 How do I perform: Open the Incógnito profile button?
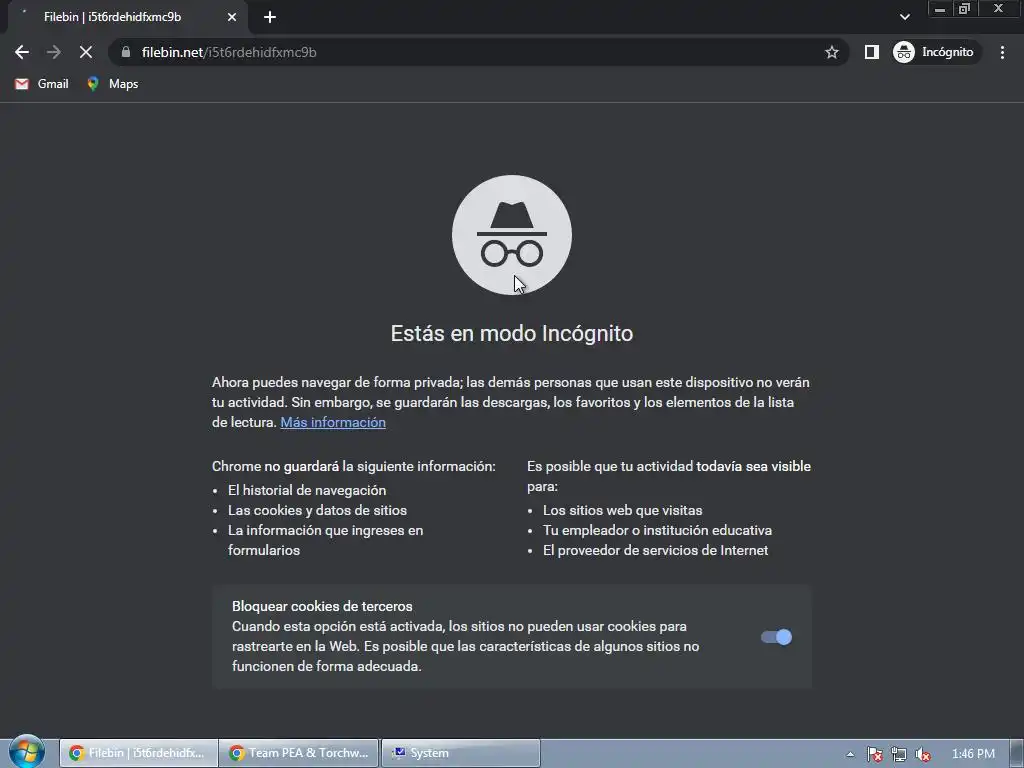(x=935, y=52)
